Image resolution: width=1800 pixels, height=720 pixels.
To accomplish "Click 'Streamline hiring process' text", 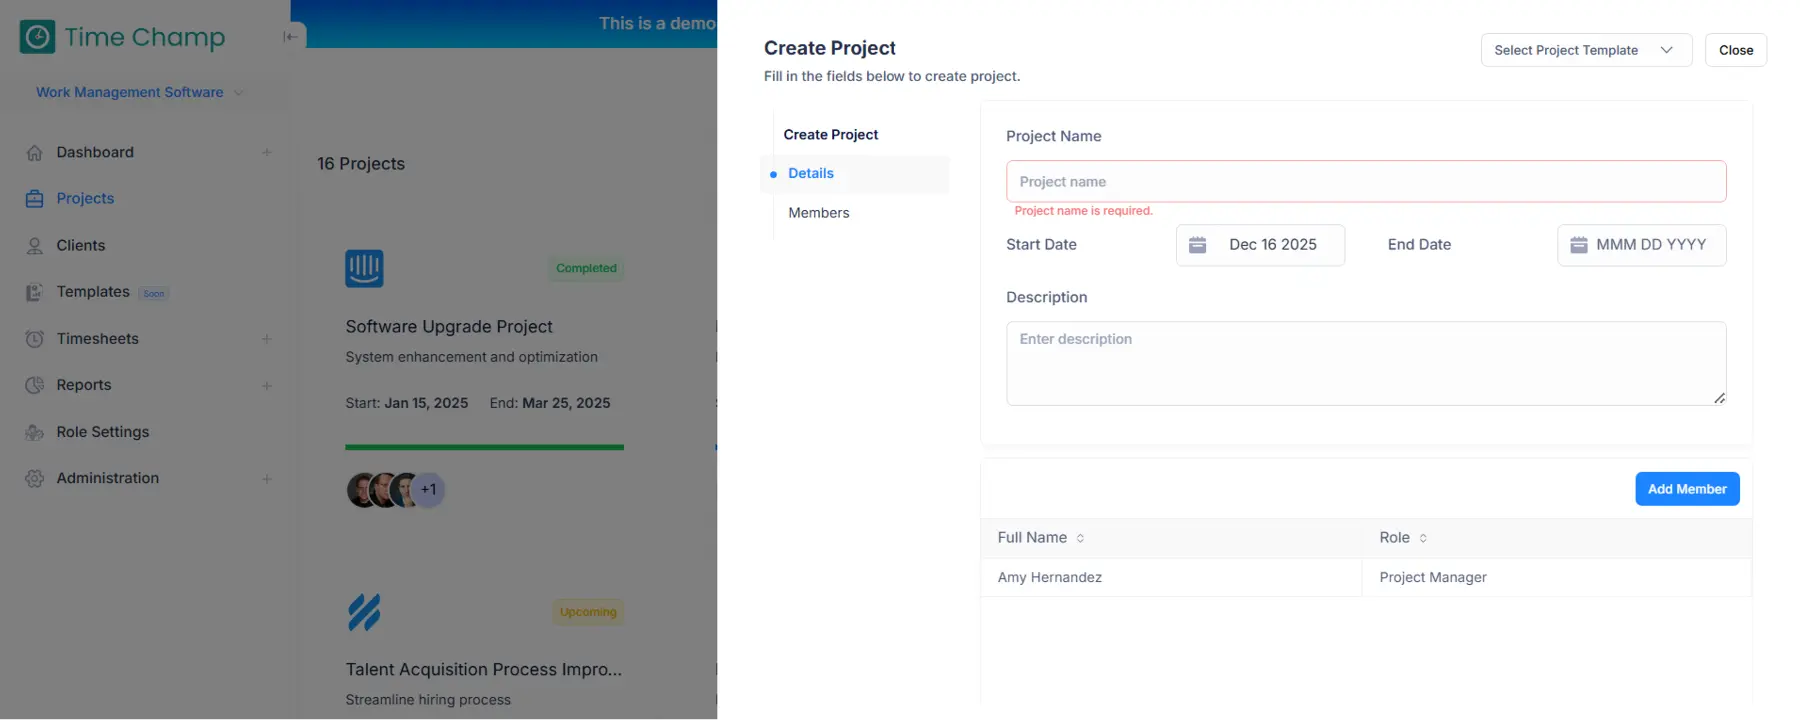I will pos(428,700).
